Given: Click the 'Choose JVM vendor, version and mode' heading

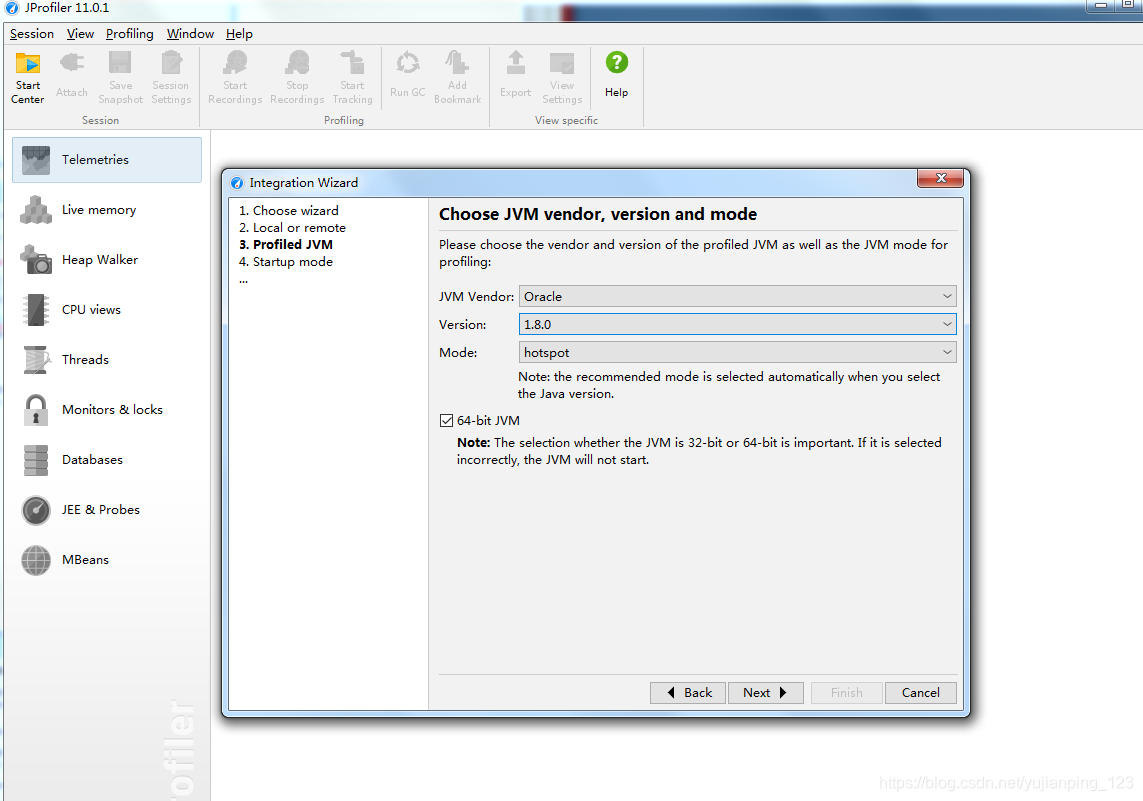Looking at the screenshot, I should click(598, 214).
